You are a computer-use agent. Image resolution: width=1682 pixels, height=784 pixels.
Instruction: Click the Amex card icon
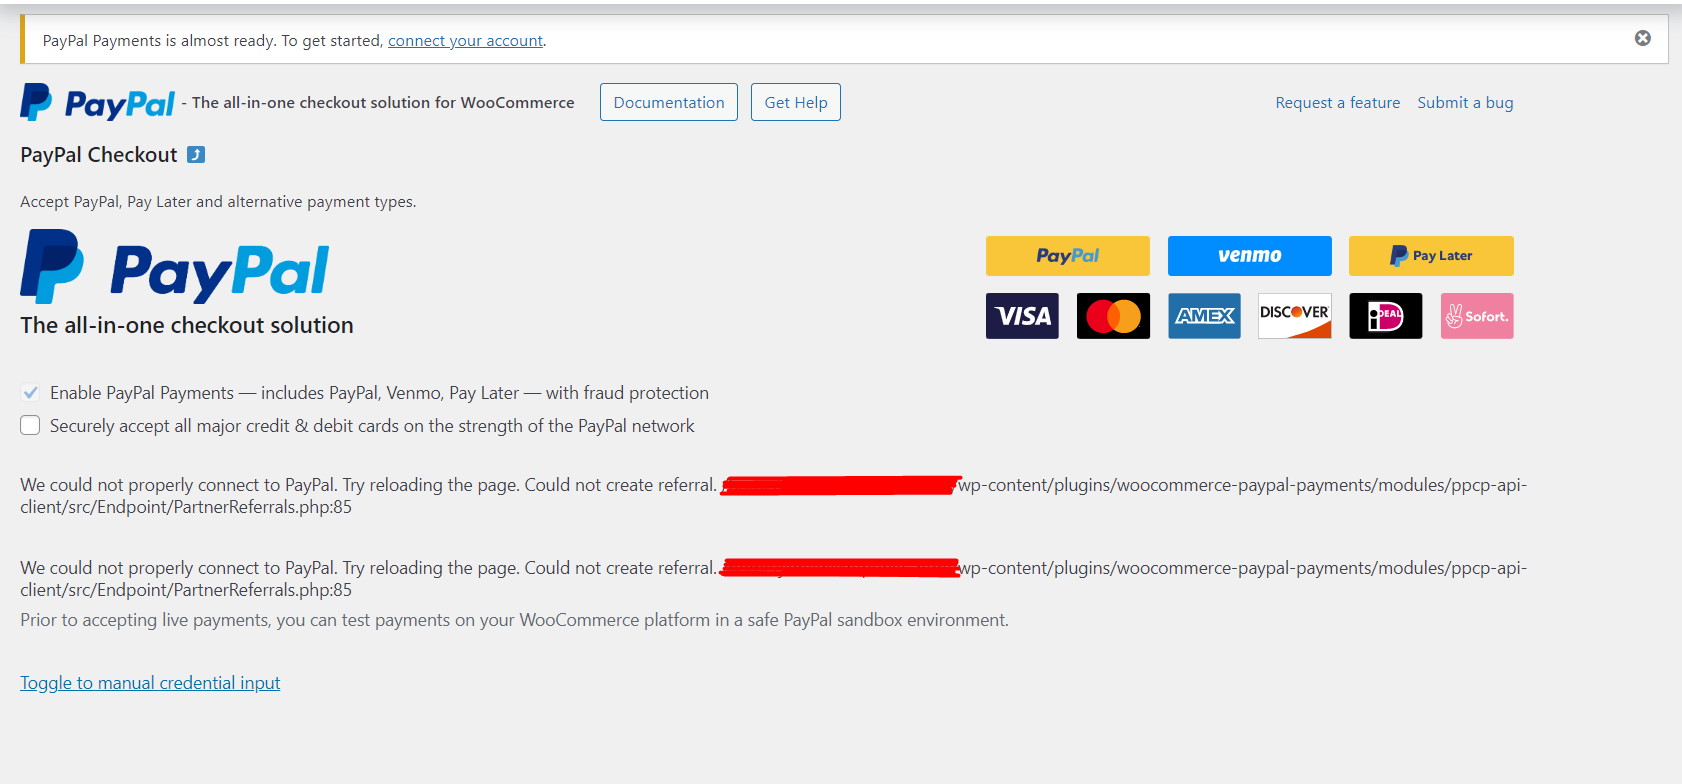1204,316
